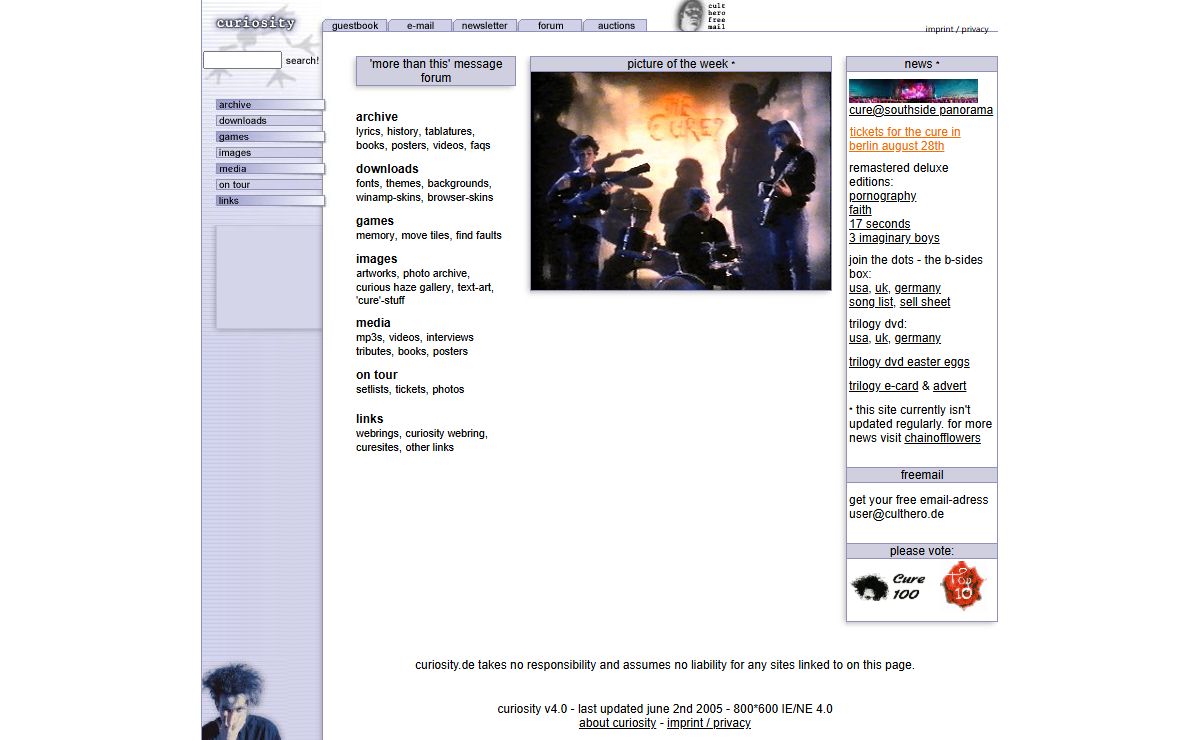Click the Robert Smith portrait image
Image resolution: width=1200 pixels, height=740 pixels.
tap(237, 701)
